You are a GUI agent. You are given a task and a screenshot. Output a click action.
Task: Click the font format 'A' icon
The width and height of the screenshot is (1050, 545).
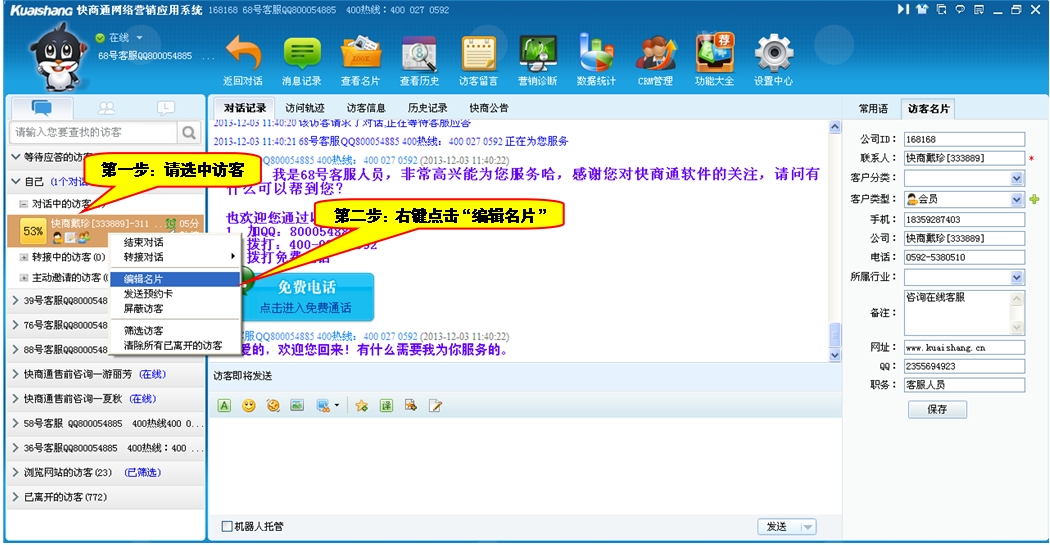(224, 405)
